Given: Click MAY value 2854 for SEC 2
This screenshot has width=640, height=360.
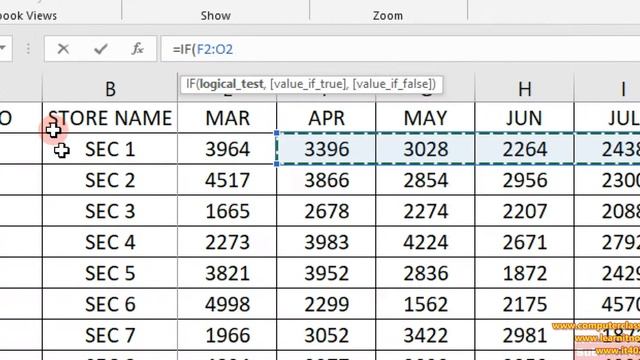Looking at the screenshot, I should 425,180.
